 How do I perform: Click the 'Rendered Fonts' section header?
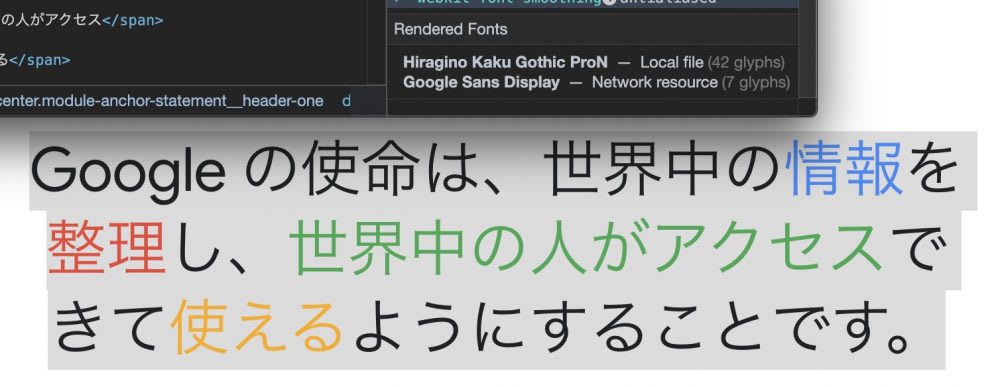click(x=450, y=29)
